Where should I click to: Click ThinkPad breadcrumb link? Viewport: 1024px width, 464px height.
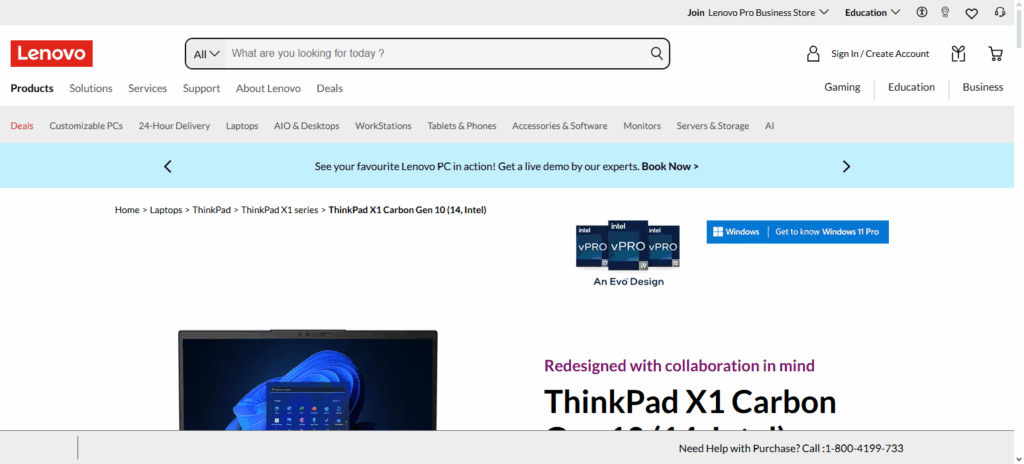[x=212, y=210]
